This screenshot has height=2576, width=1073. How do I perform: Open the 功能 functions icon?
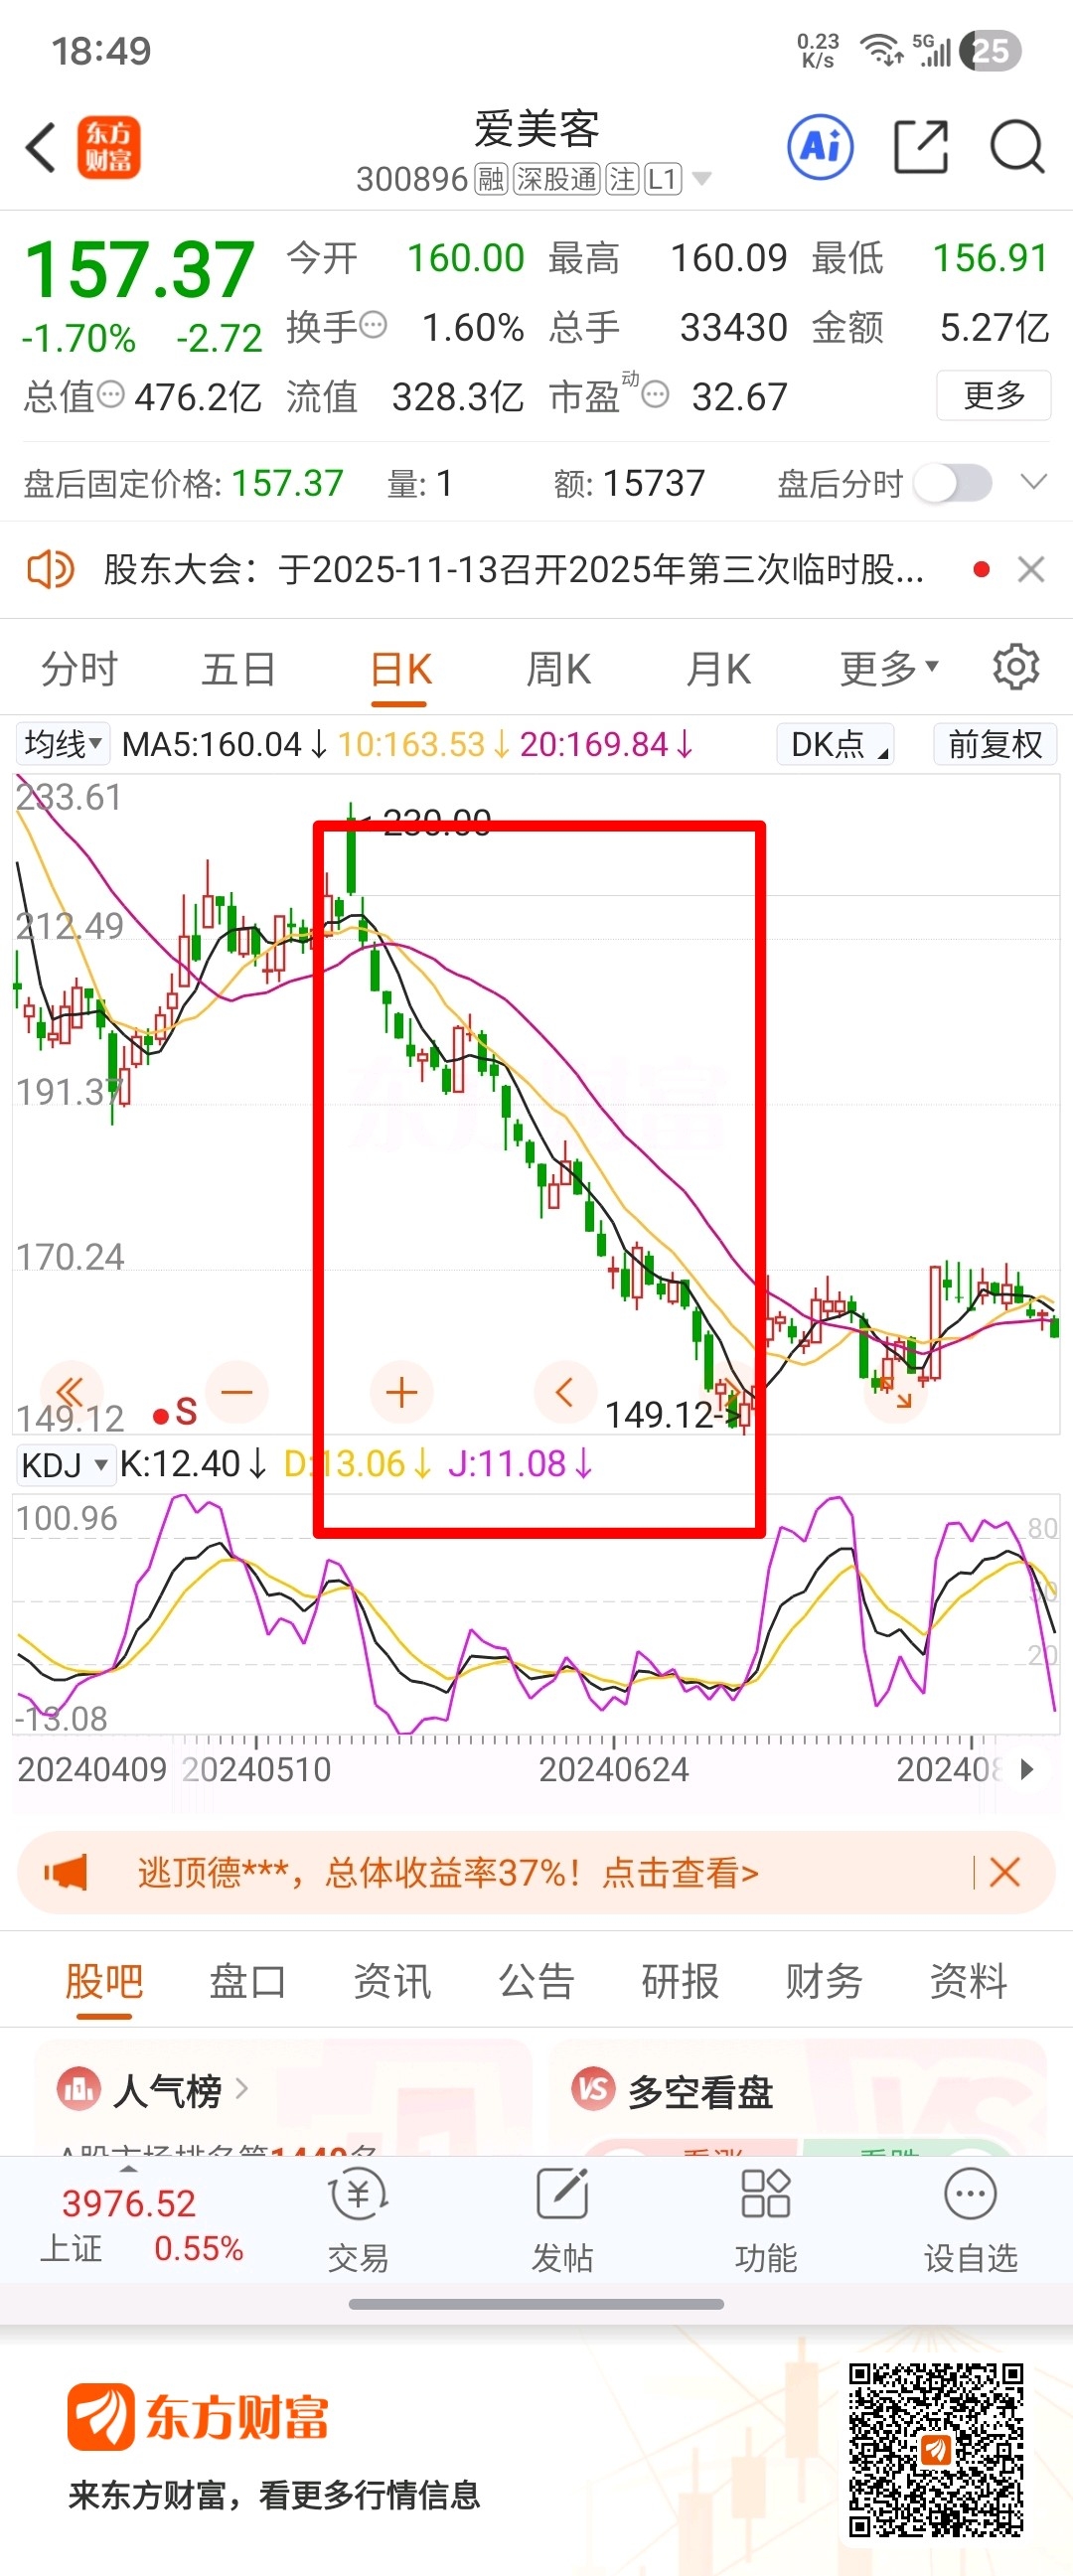point(766,2193)
